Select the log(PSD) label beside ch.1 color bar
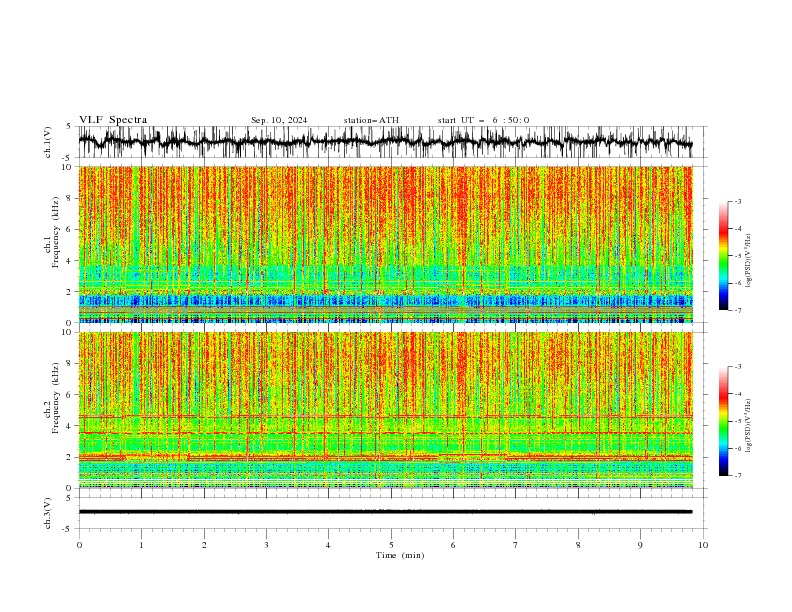The width and height of the screenshot is (792, 612). point(749,261)
